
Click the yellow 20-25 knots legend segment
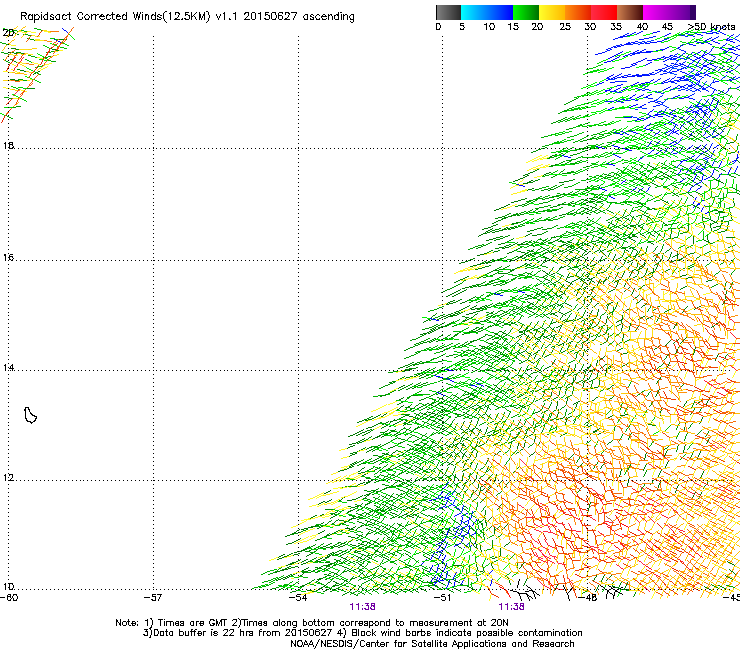click(x=552, y=12)
